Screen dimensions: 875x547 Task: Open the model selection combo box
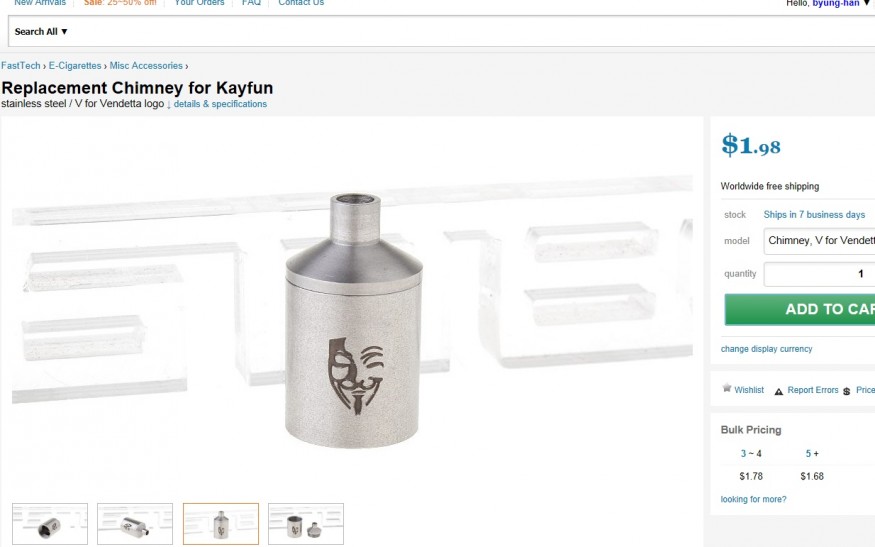click(819, 241)
